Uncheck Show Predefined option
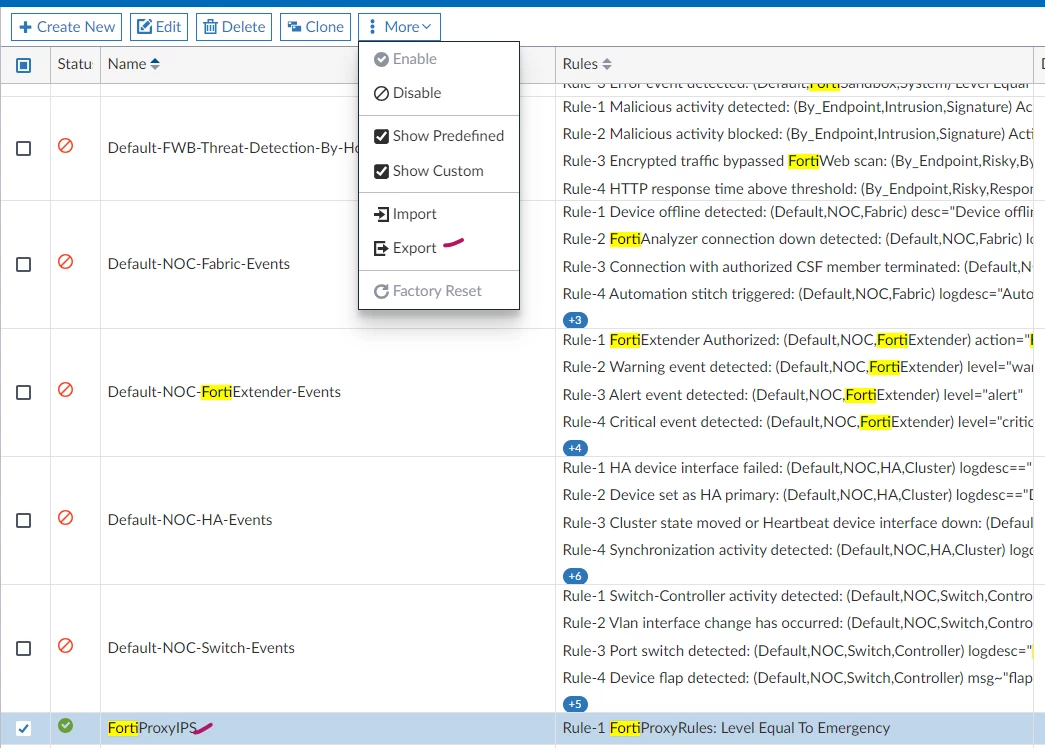The image size is (1045, 748). (x=439, y=136)
